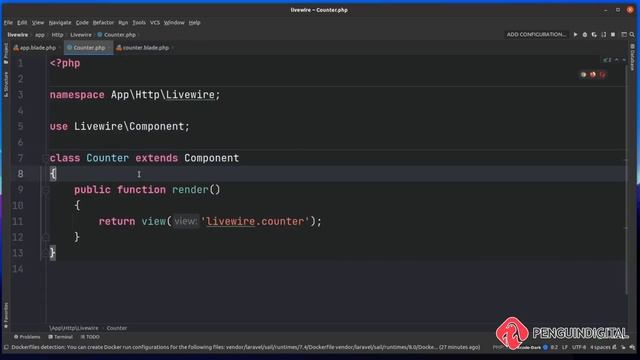Open the Project tool window stripe
Screen dimensions: 640x360
(x=6, y=53)
